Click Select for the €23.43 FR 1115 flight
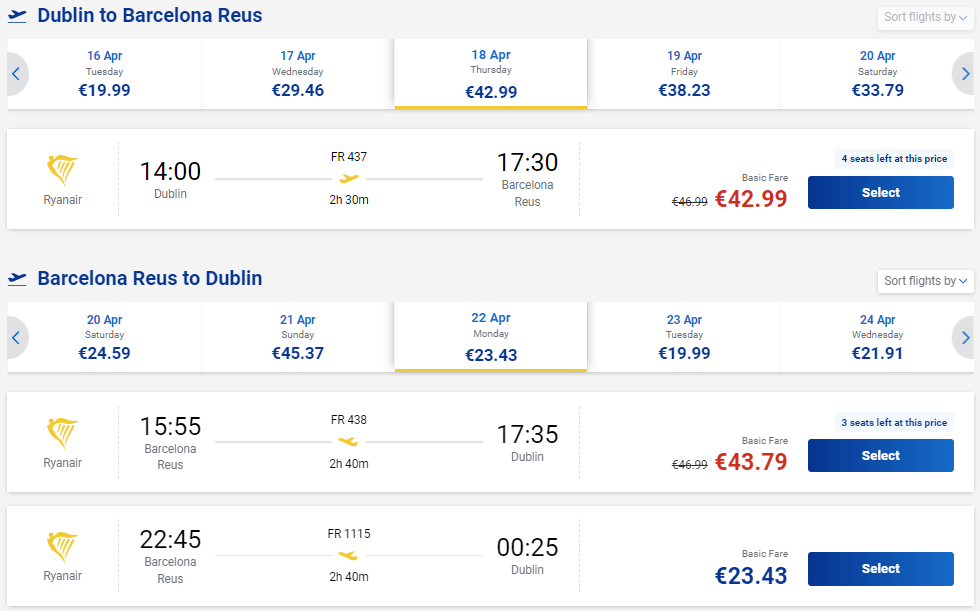This screenshot has height=611, width=980. tap(880, 568)
